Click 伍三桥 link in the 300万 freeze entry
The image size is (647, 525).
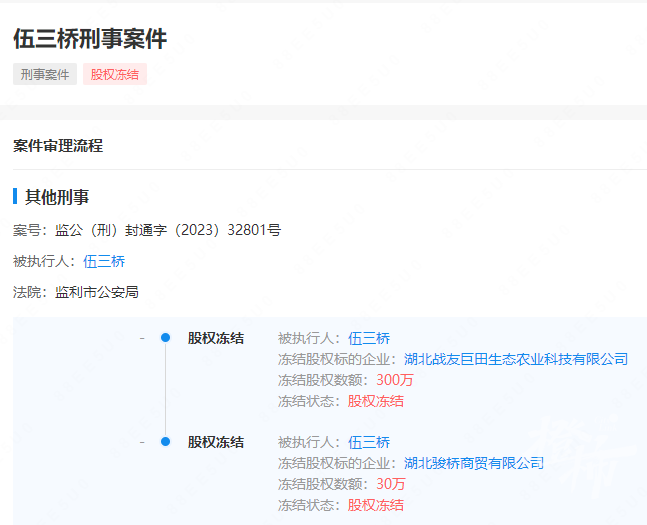point(369,338)
